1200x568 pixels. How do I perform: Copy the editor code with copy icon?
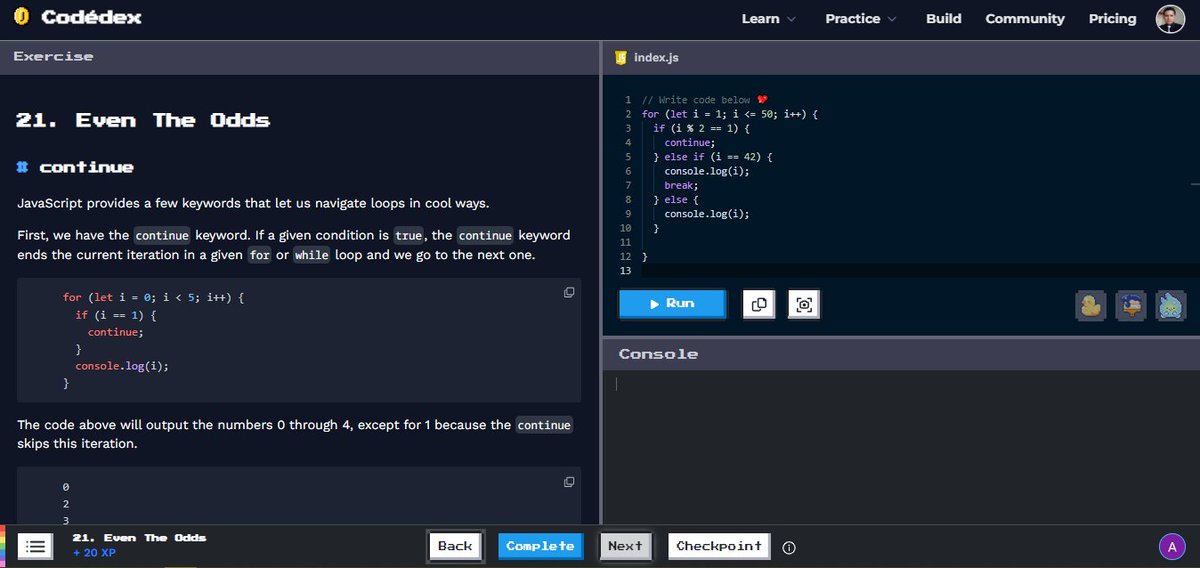tap(758, 304)
